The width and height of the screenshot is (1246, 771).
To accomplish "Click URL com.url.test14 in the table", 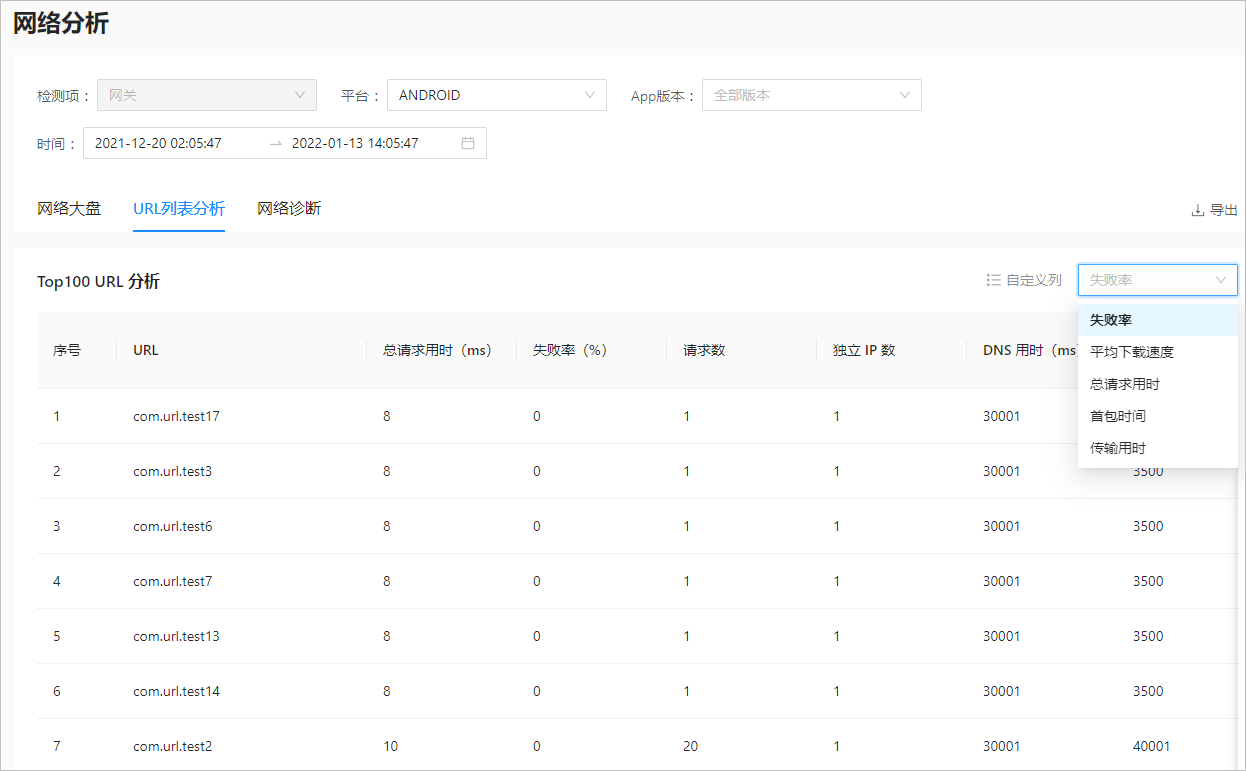I will tap(176, 691).
